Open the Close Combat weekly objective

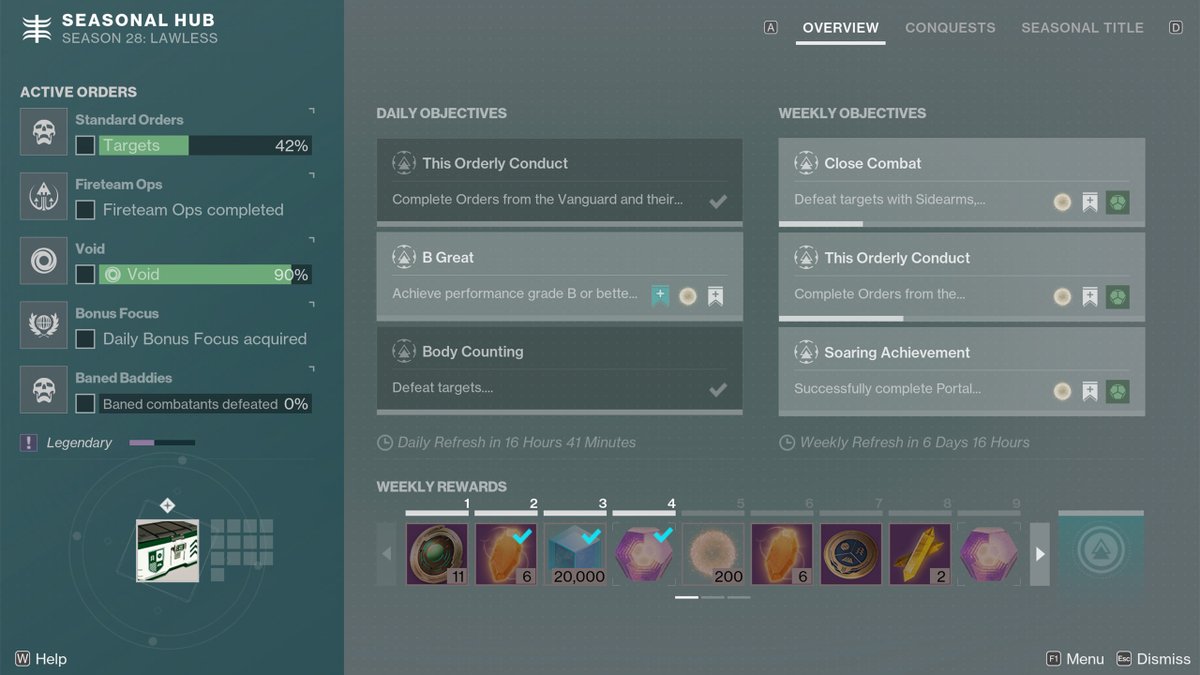(x=962, y=183)
